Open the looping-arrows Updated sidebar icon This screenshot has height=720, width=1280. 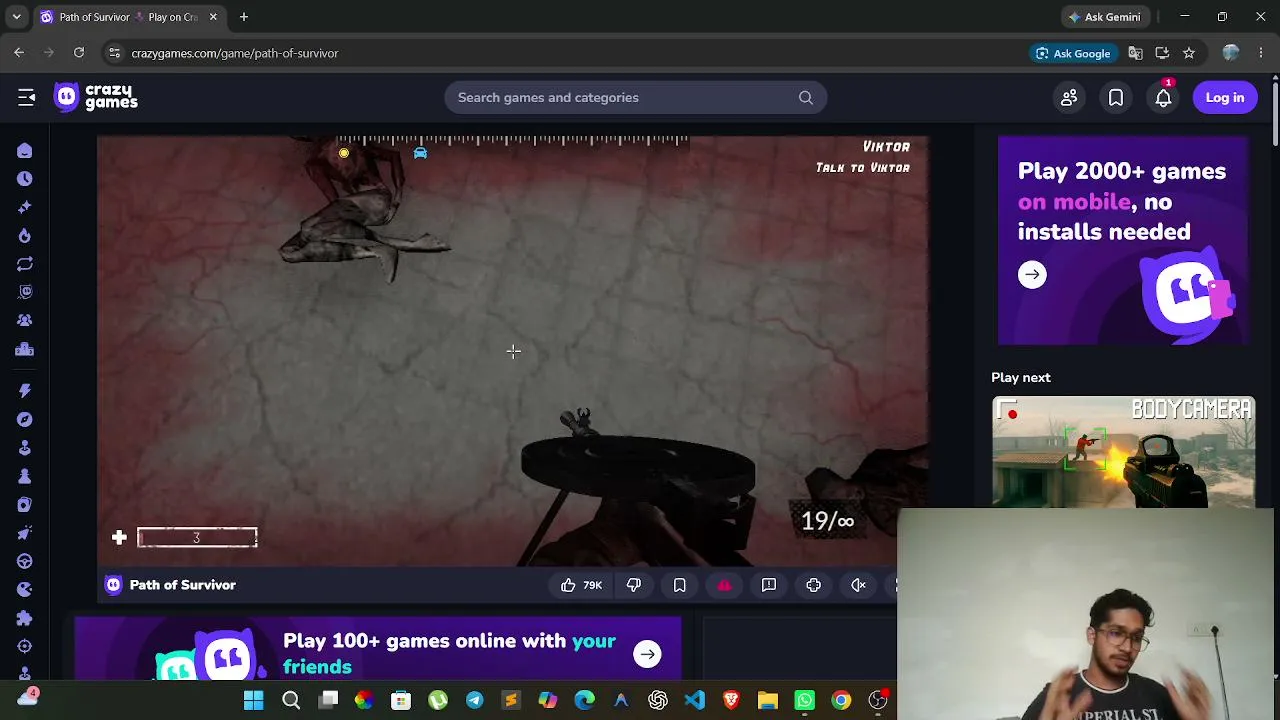coord(25,264)
